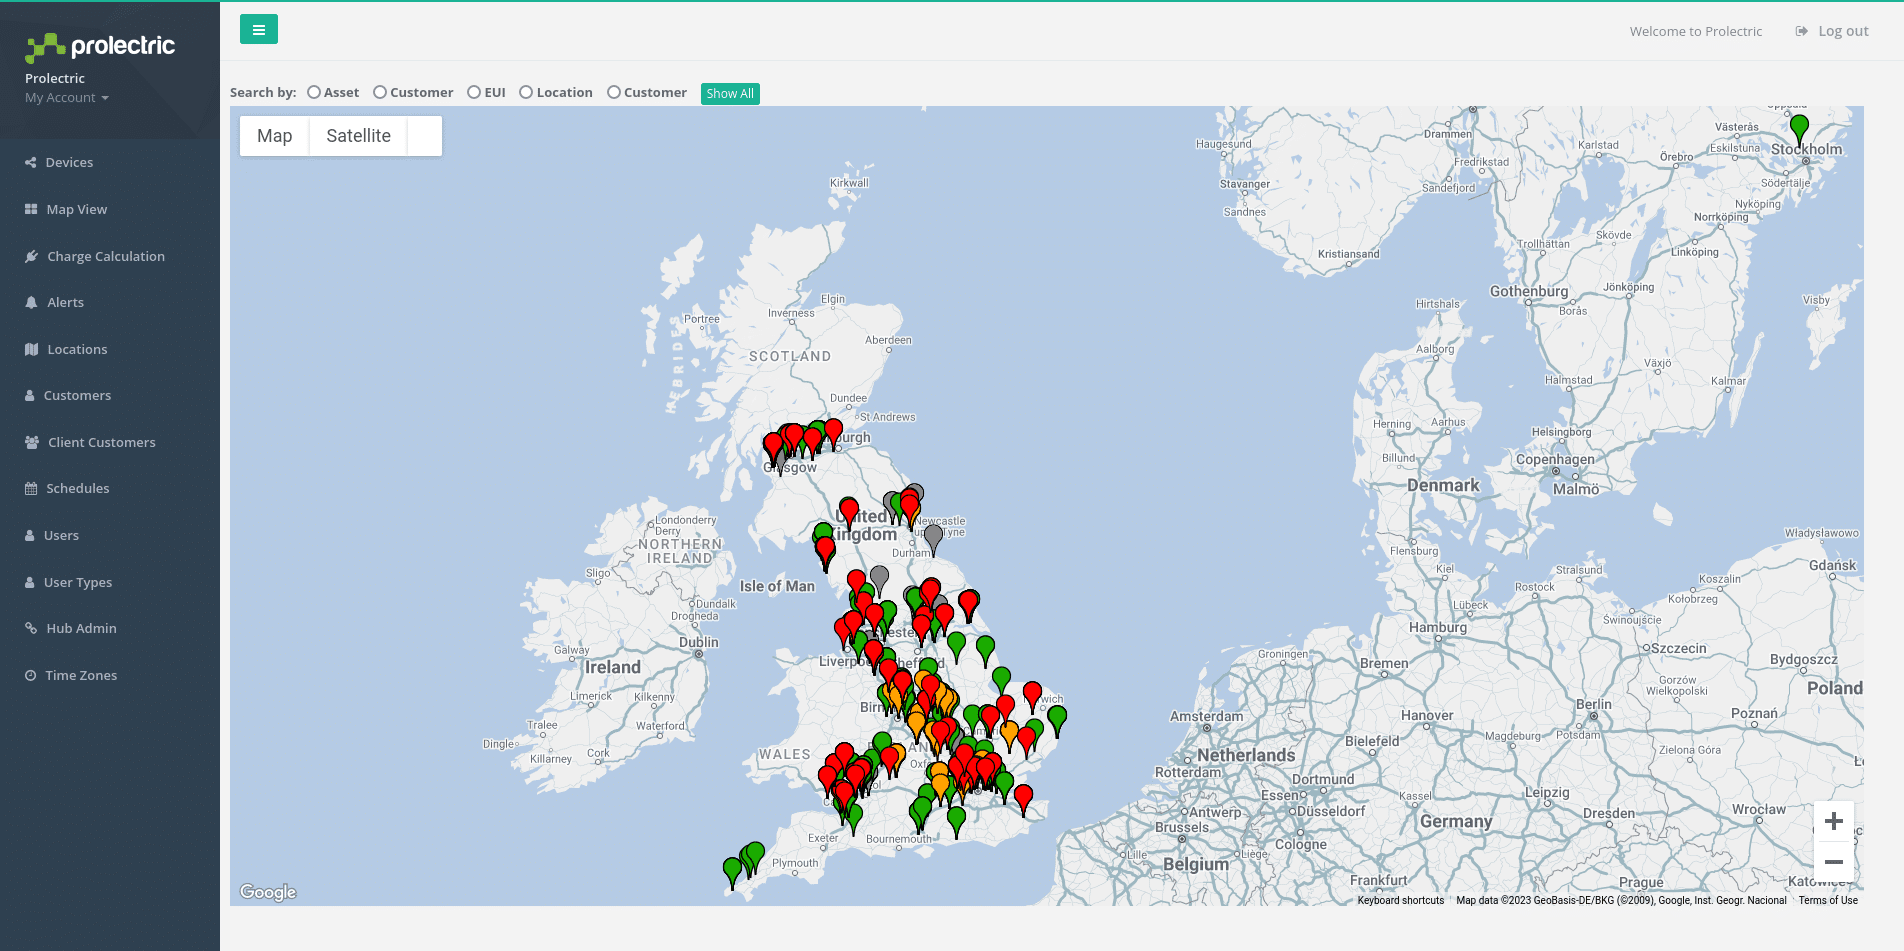Viewport: 1904px width, 951px height.
Task: Open the map Terms of Use link
Action: [1828, 900]
